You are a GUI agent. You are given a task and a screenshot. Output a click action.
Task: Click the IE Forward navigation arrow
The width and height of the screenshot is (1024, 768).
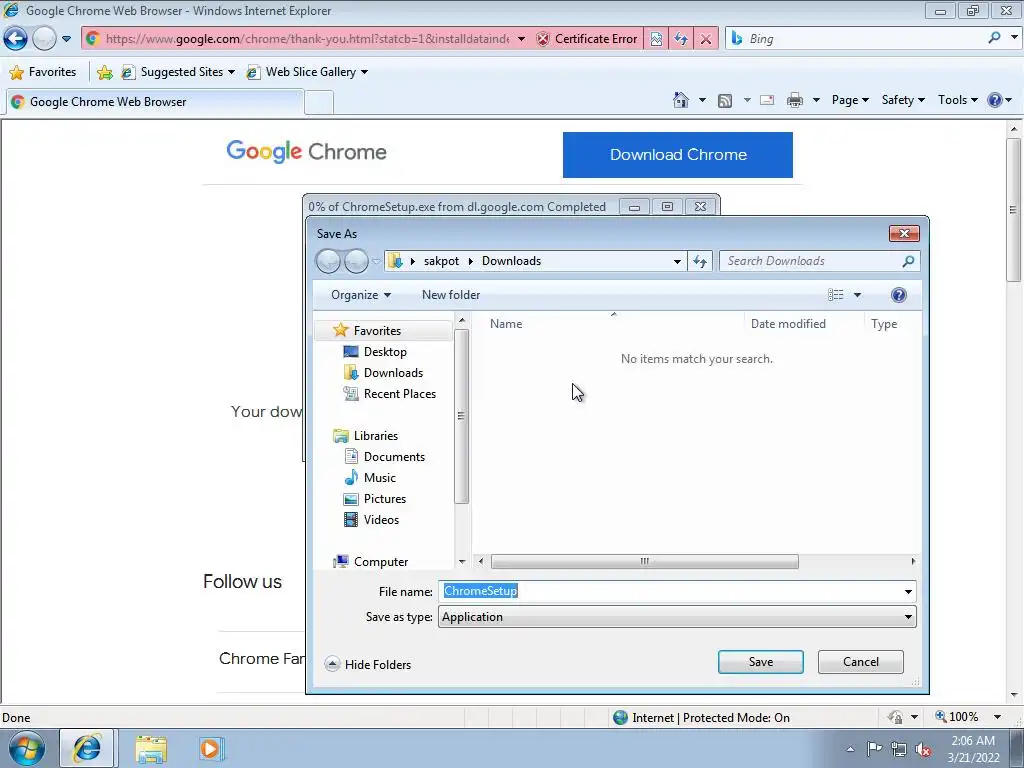pyautogui.click(x=44, y=39)
